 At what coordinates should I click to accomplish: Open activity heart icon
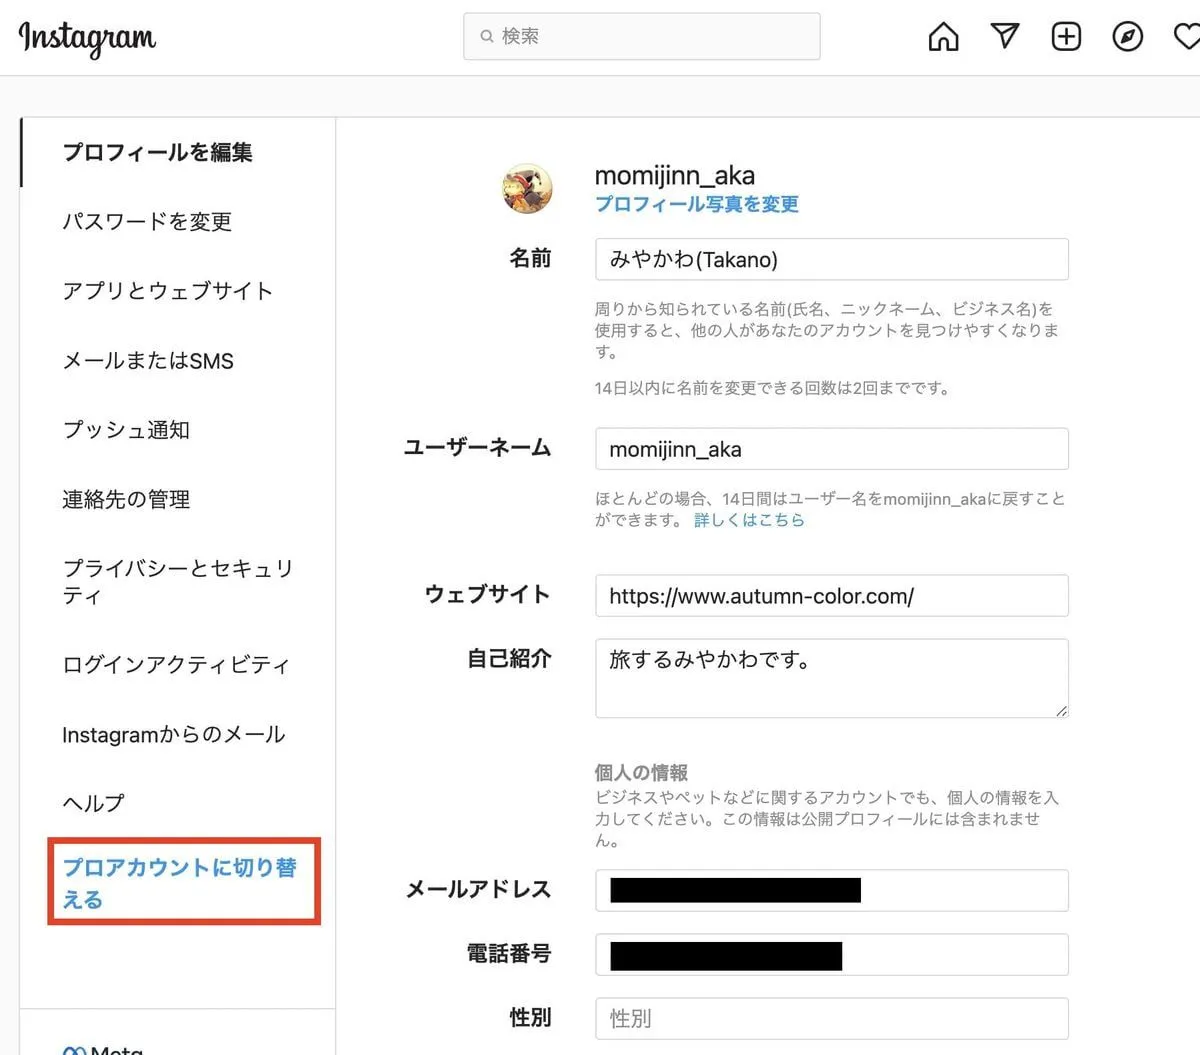[1186, 37]
